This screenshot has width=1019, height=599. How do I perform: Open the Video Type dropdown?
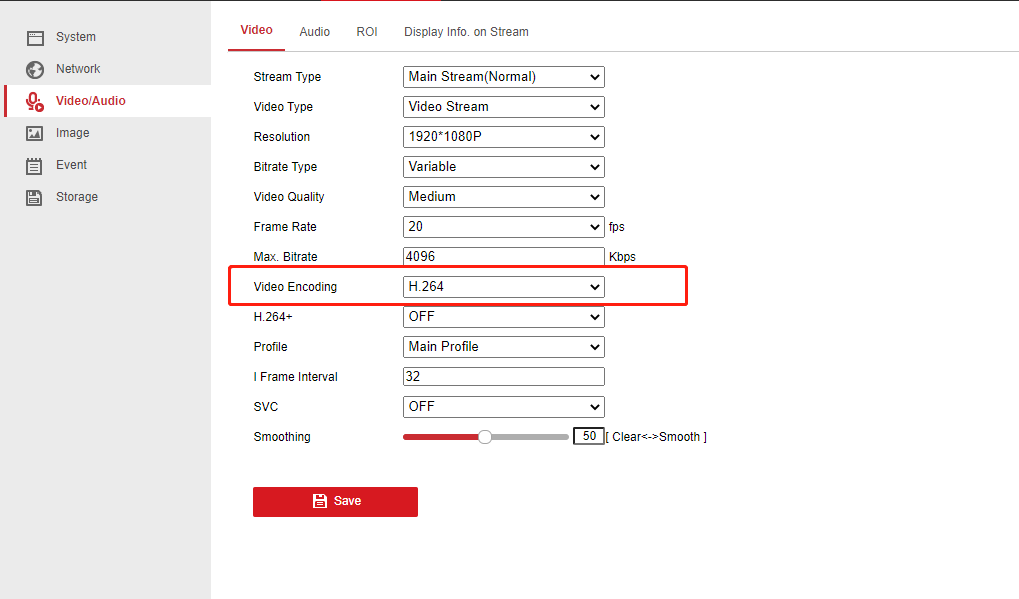tap(504, 107)
